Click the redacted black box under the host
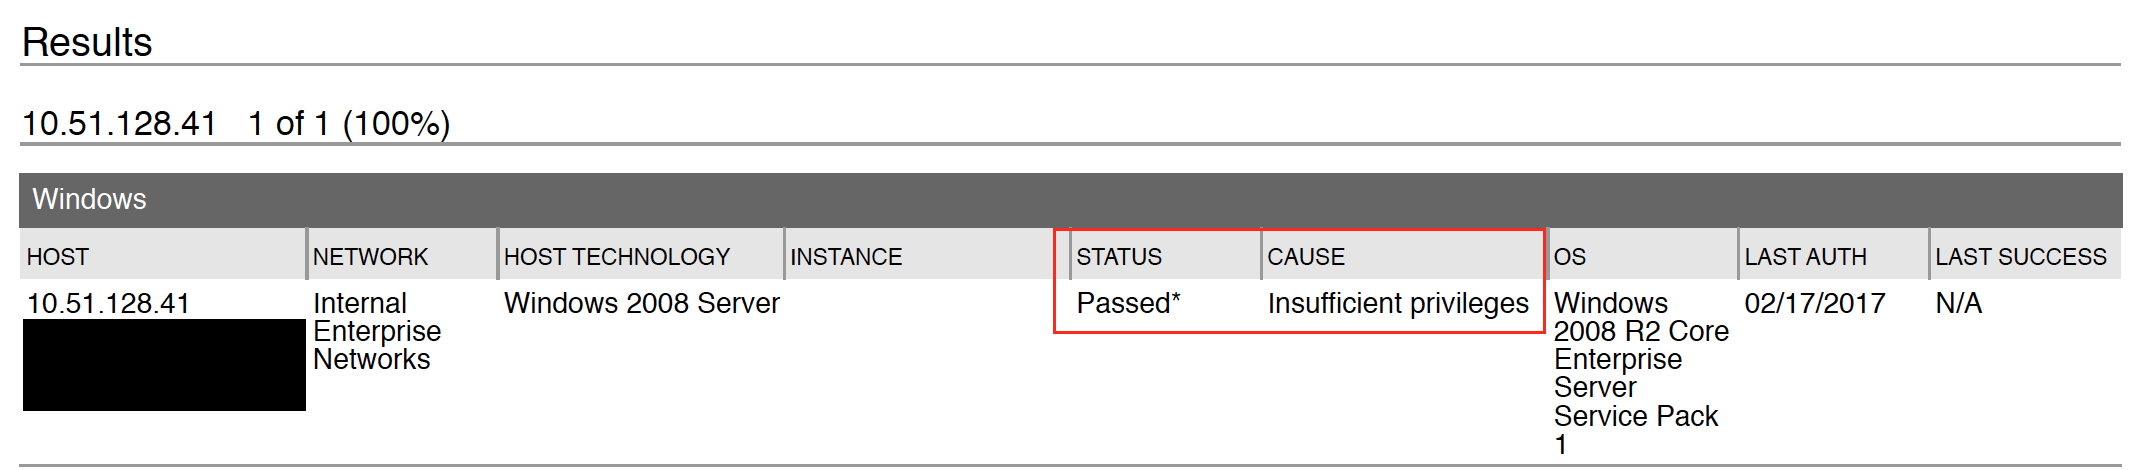This screenshot has height=470, width=2132. (164, 364)
